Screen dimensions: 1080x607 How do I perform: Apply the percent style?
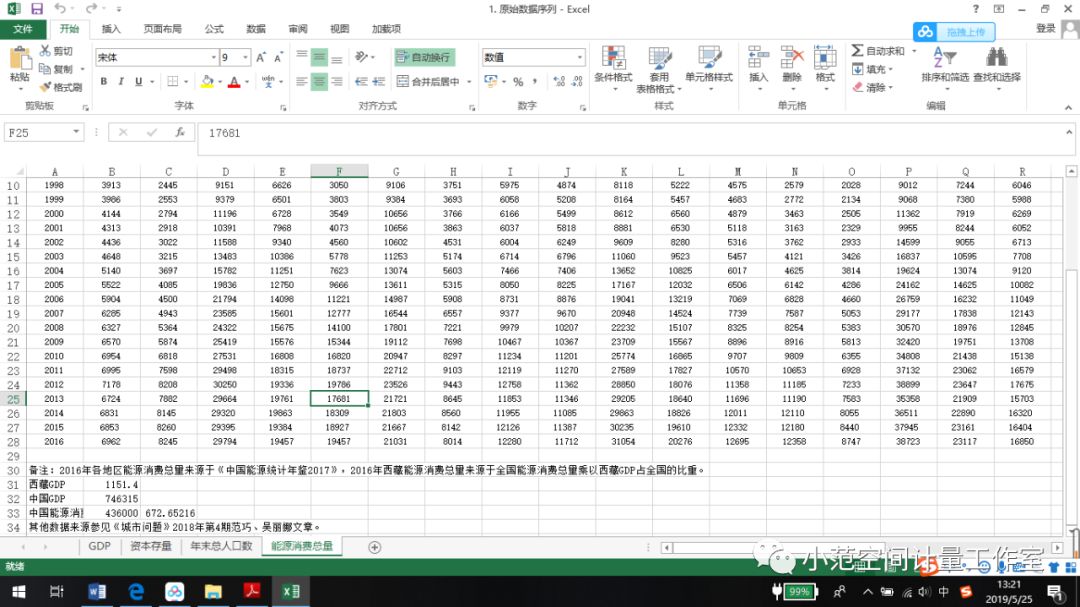(x=518, y=81)
